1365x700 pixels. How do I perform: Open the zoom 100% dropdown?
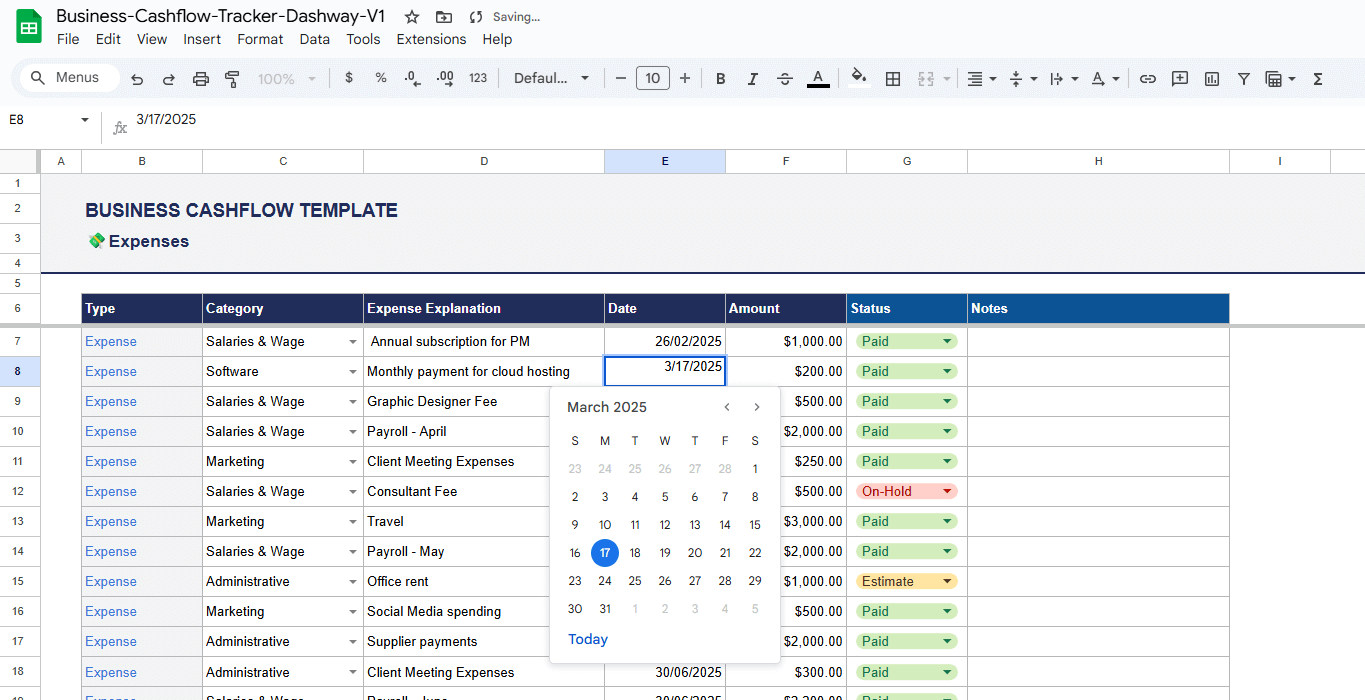pyautogui.click(x=287, y=78)
